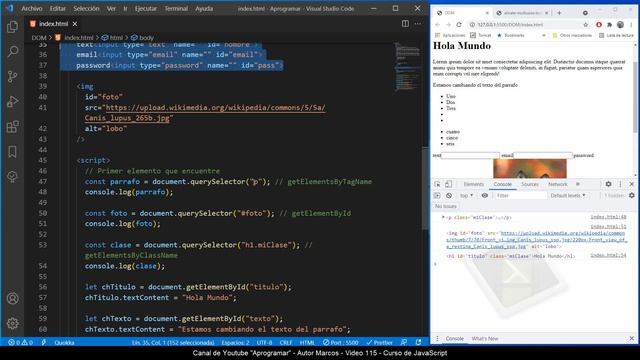640x360 pixels.
Task: Open the editor More Actions menu
Action: [x=418, y=24]
